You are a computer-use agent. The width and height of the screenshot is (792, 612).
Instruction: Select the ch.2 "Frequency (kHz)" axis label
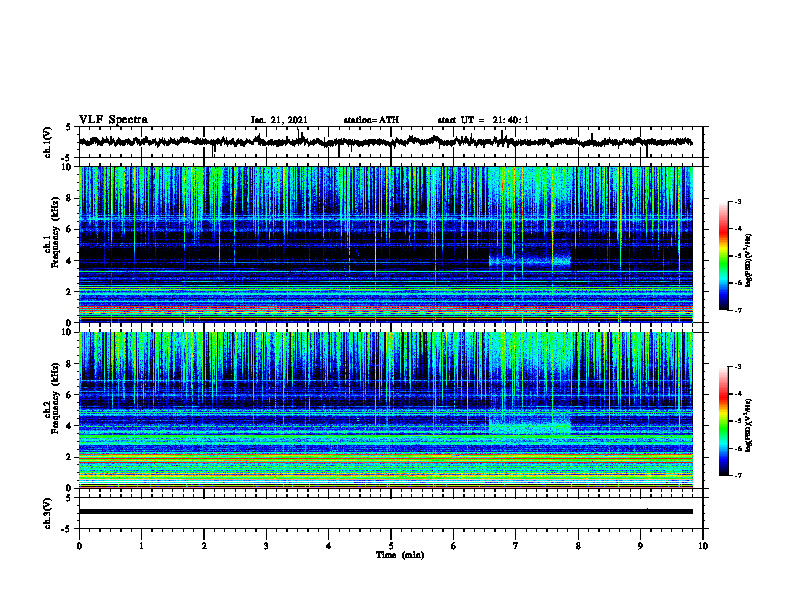pyautogui.click(x=54, y=398)
